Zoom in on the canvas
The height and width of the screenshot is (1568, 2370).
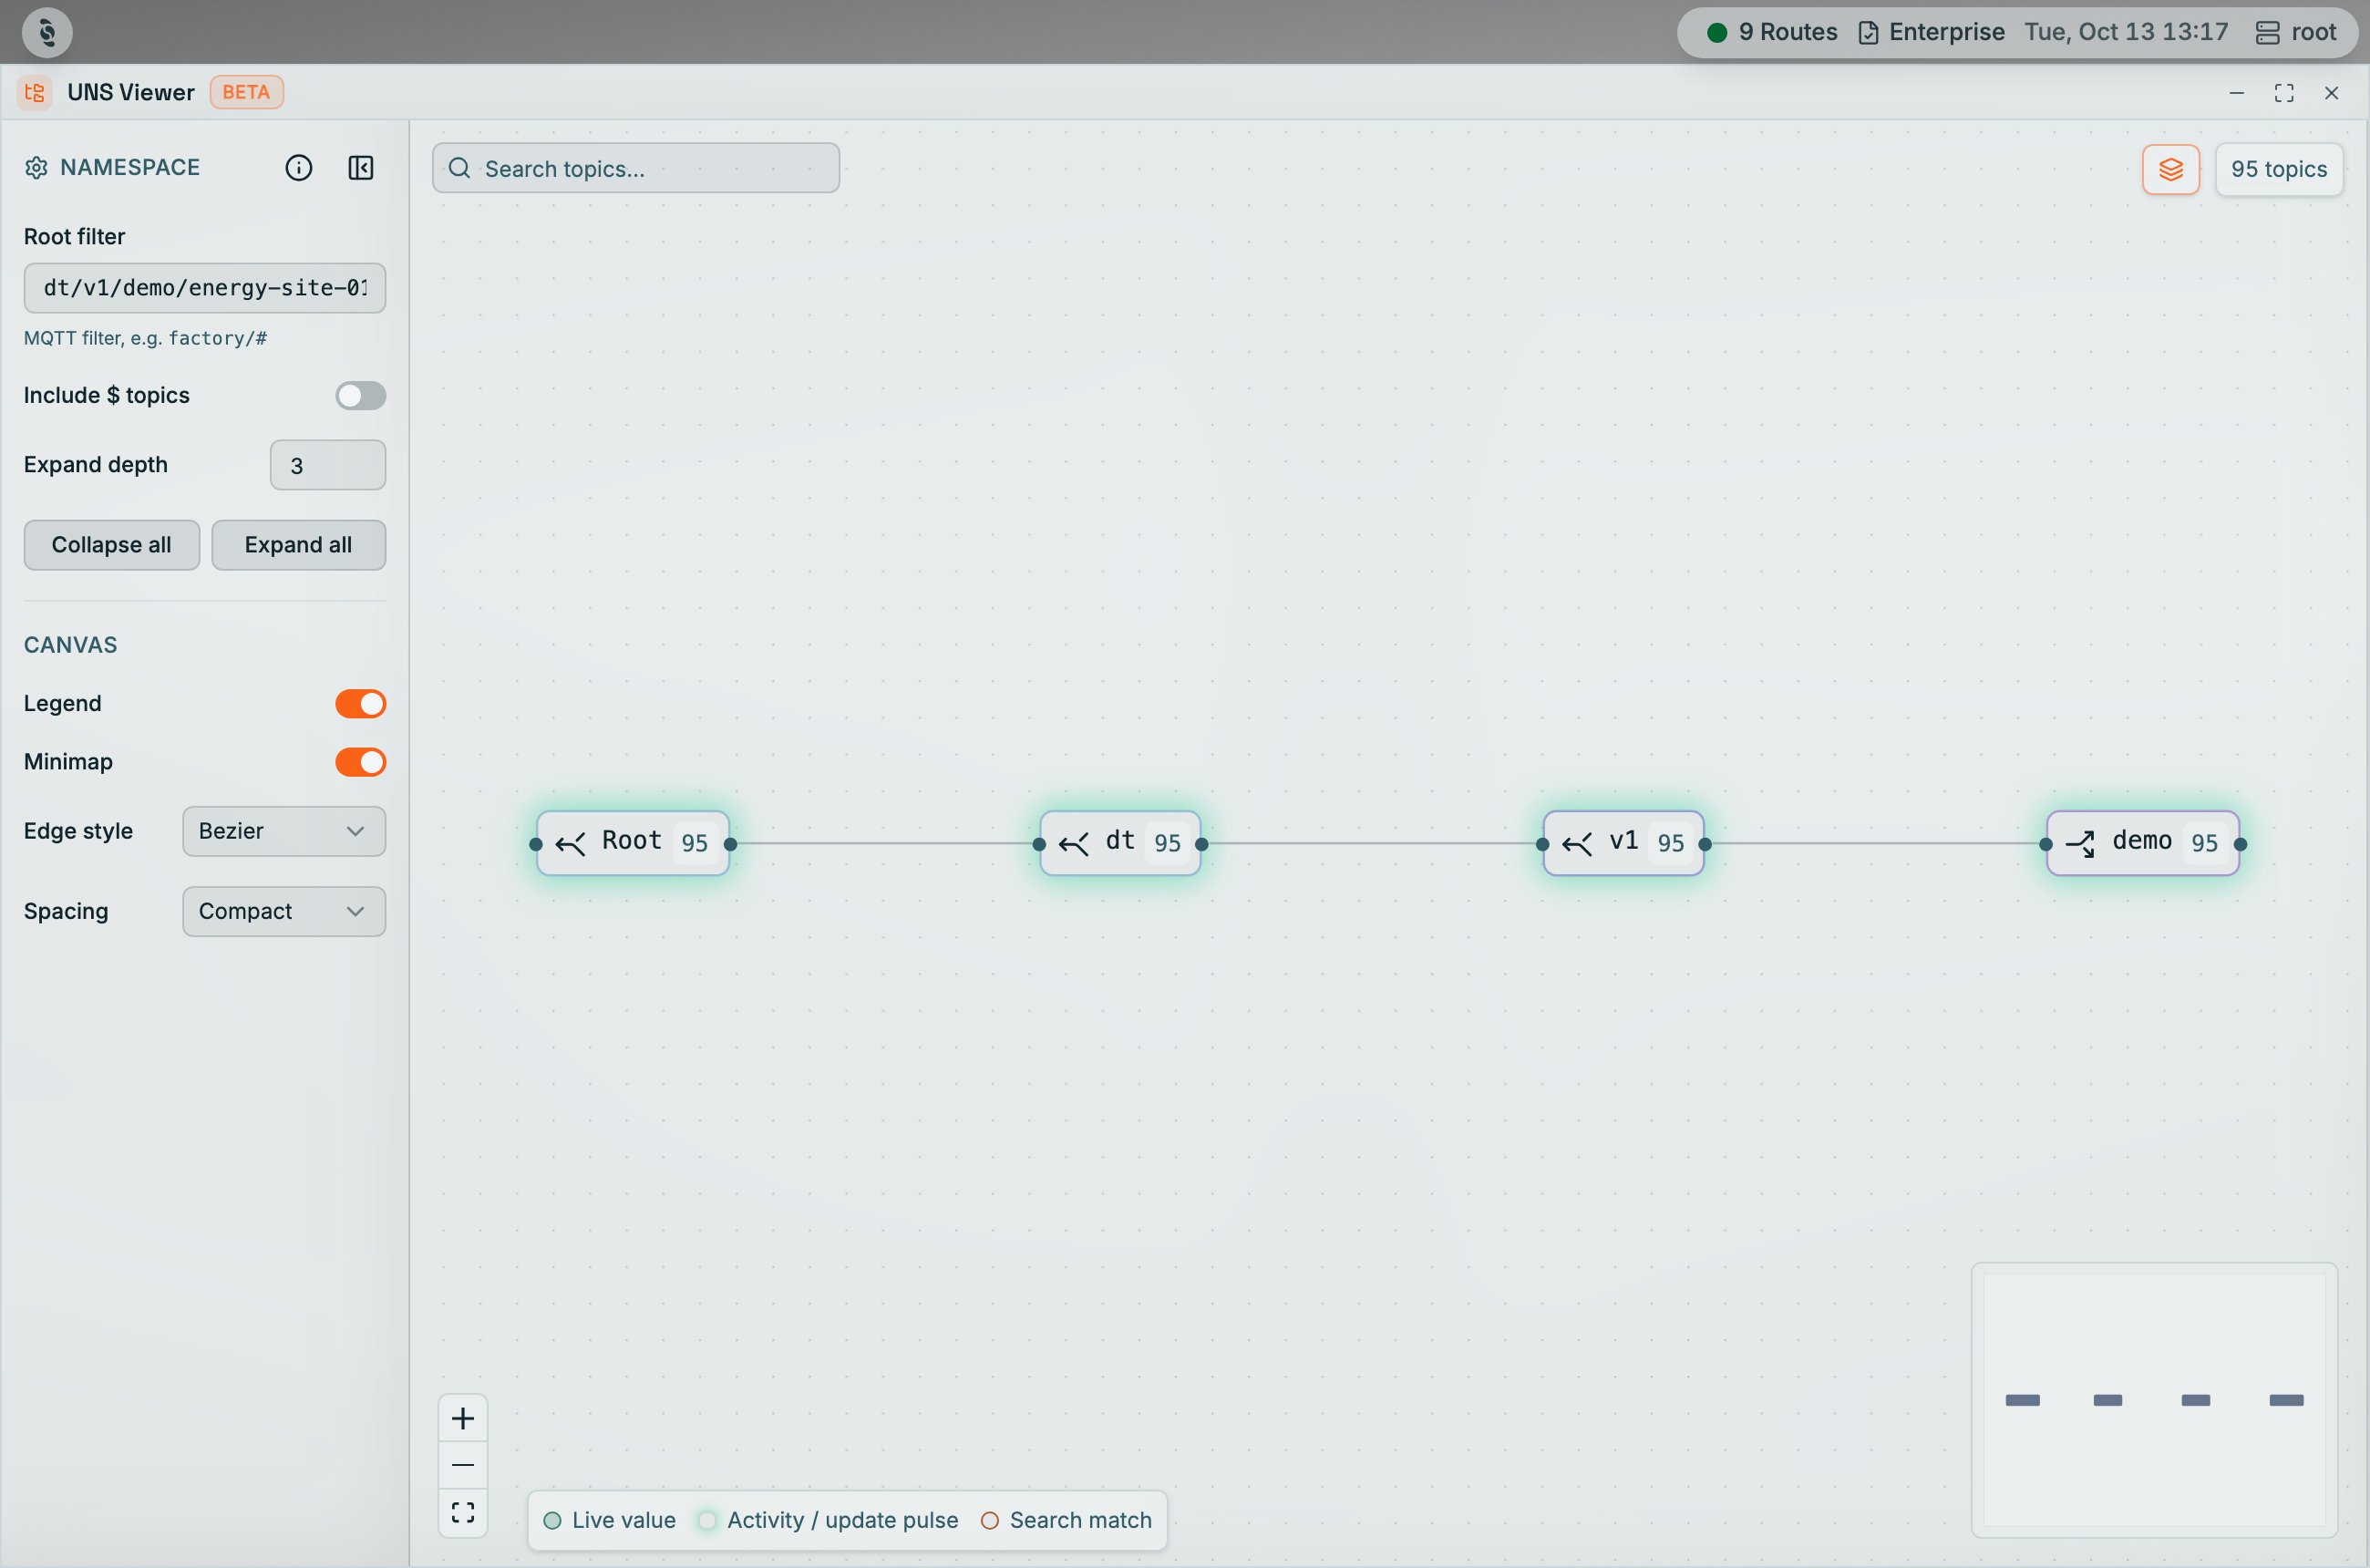463,1418
